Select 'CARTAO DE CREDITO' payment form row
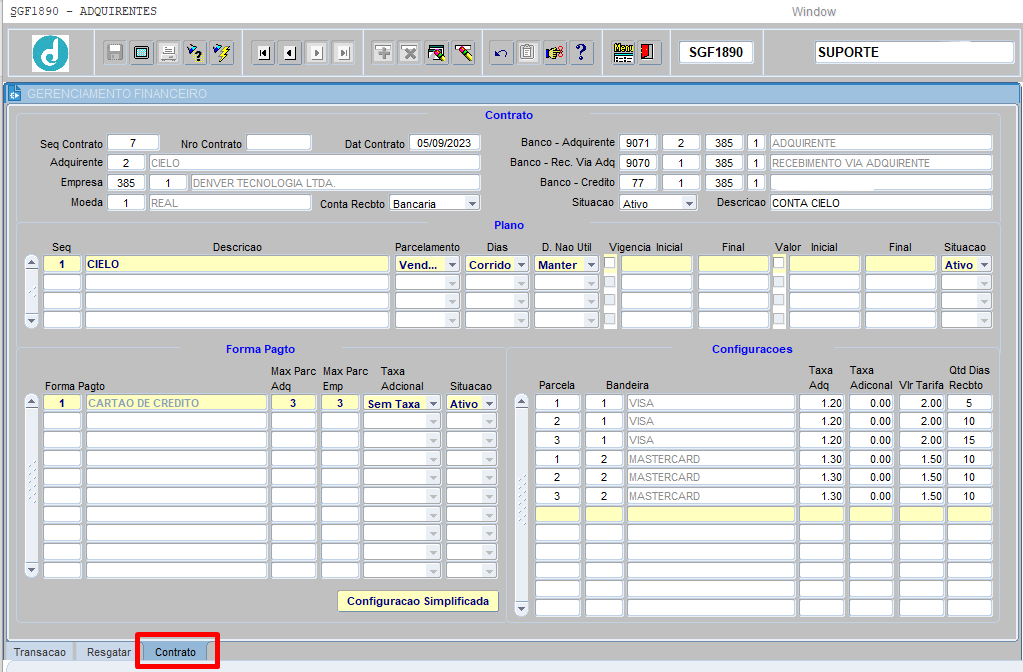The image size is (1023, 672). tap(176, 403)
